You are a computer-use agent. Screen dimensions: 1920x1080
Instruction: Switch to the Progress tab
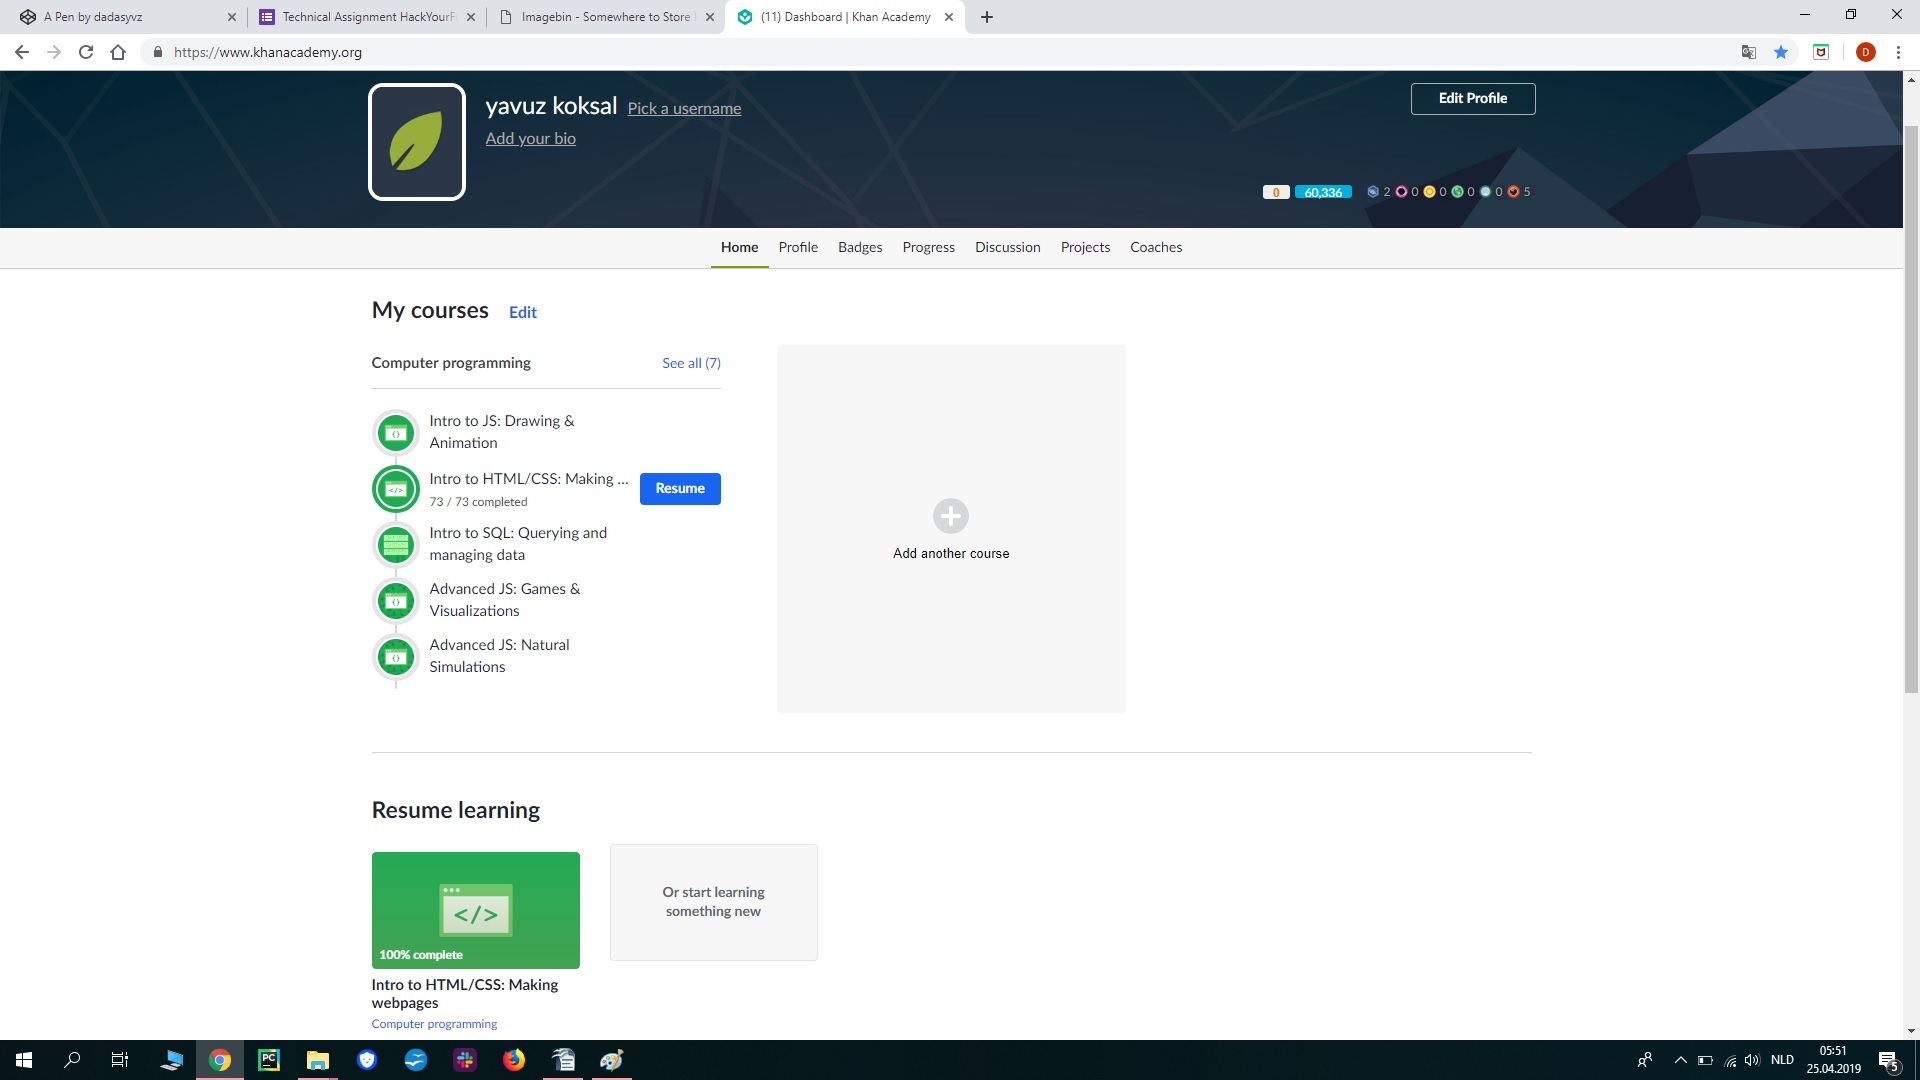[x=928, y=247]
